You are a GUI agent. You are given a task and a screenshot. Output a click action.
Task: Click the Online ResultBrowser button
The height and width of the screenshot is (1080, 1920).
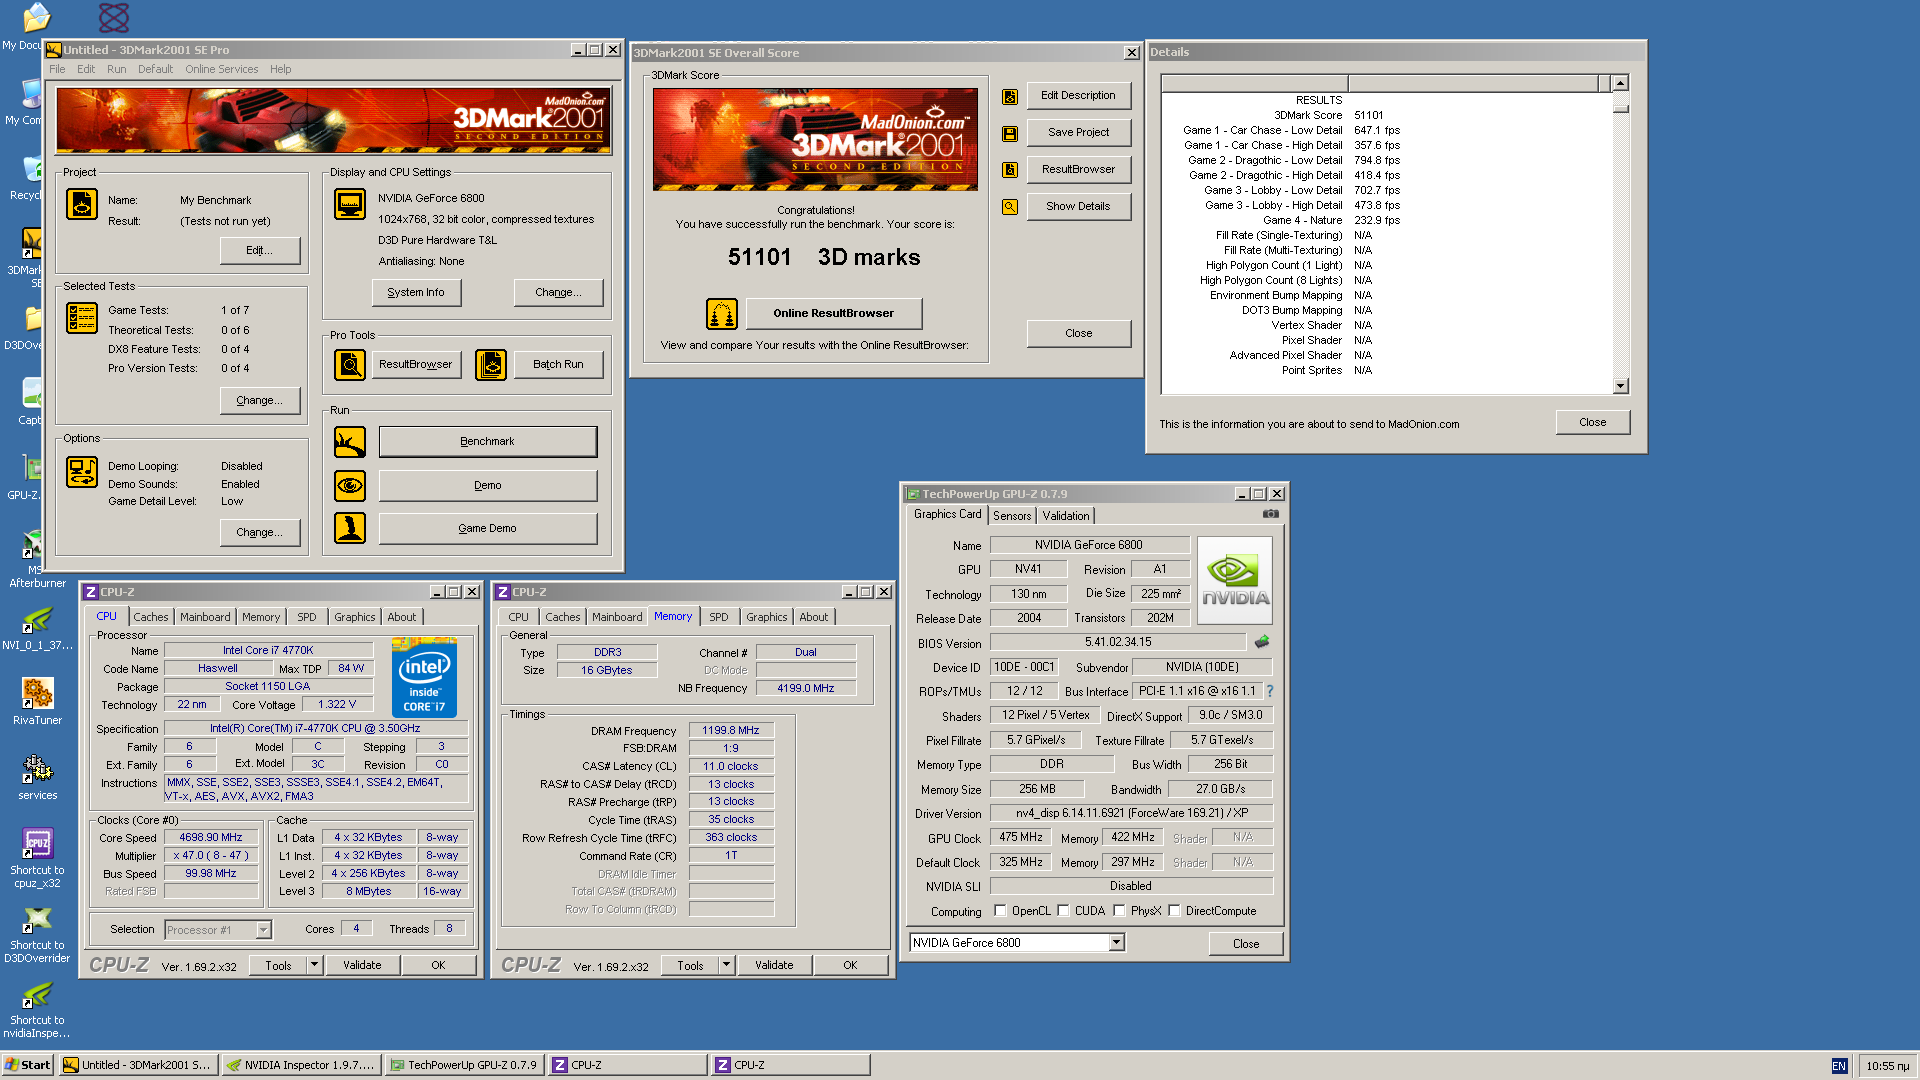(834, 314)
